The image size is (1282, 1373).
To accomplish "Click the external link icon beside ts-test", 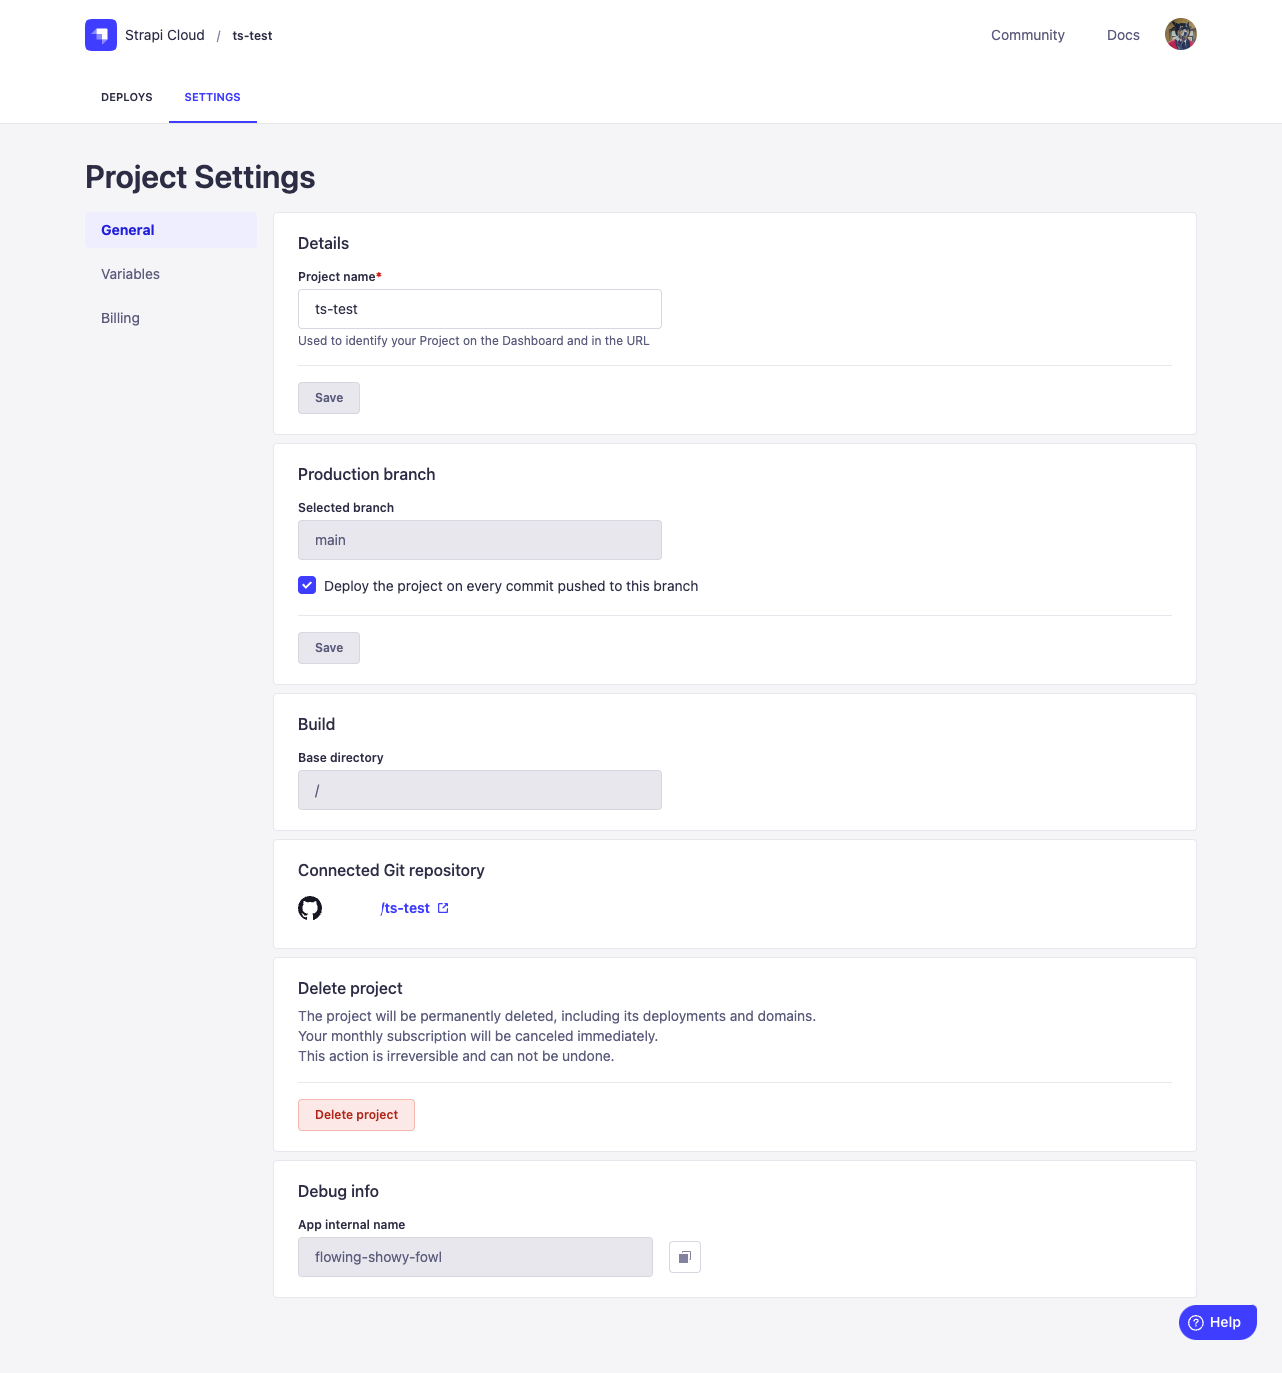I will point(443,908).
